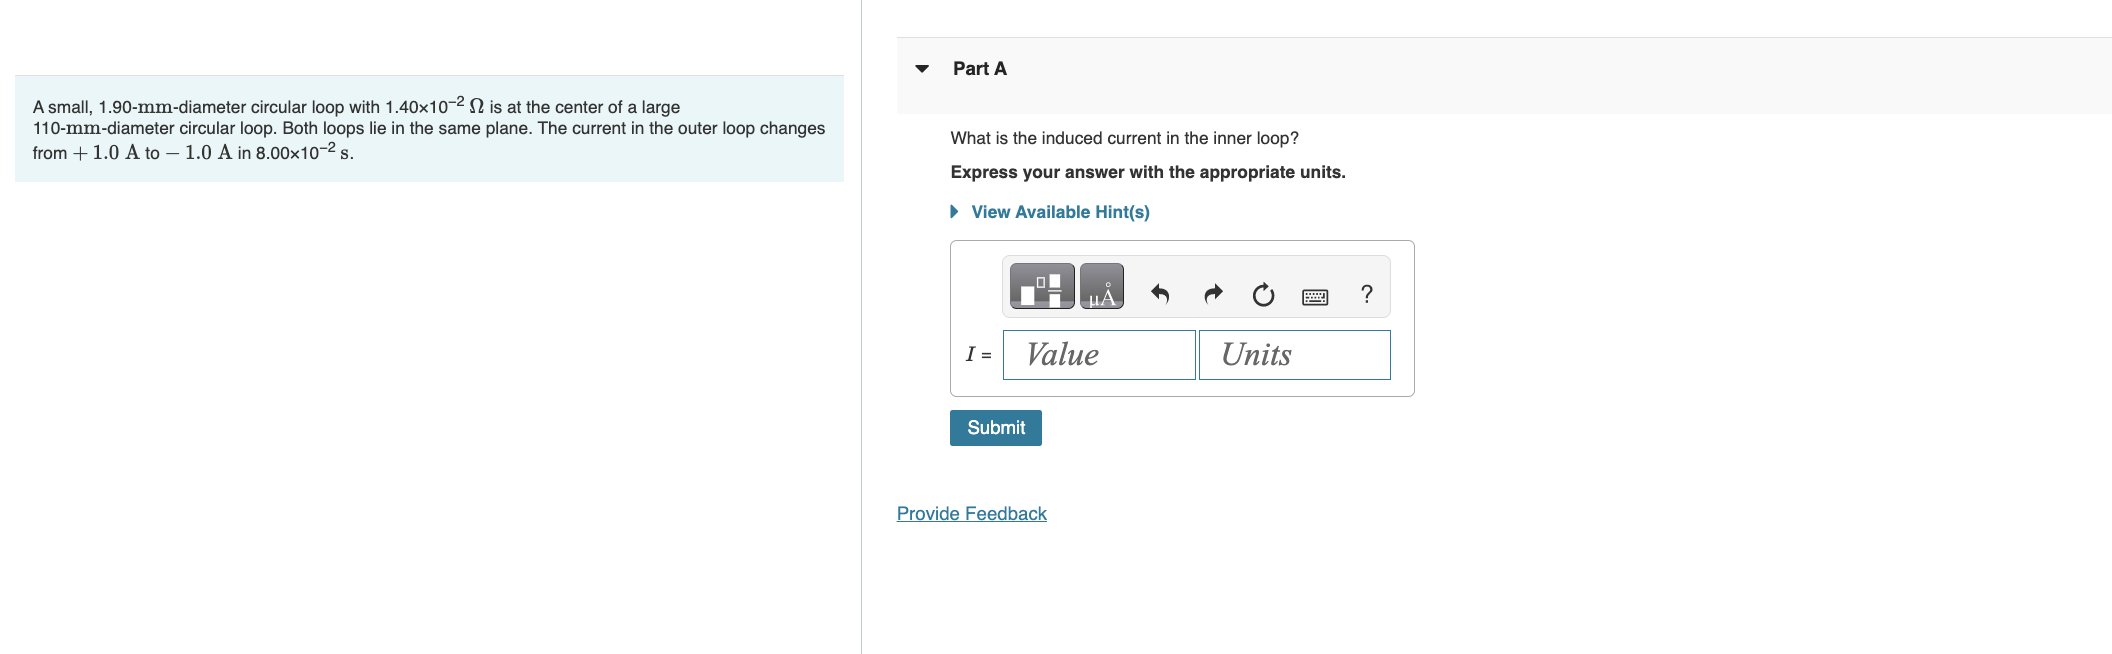Open the units symbols tool
The height and width of the screenshot is (654, 2112).
pyautogui.click(x=1102, y=286)
